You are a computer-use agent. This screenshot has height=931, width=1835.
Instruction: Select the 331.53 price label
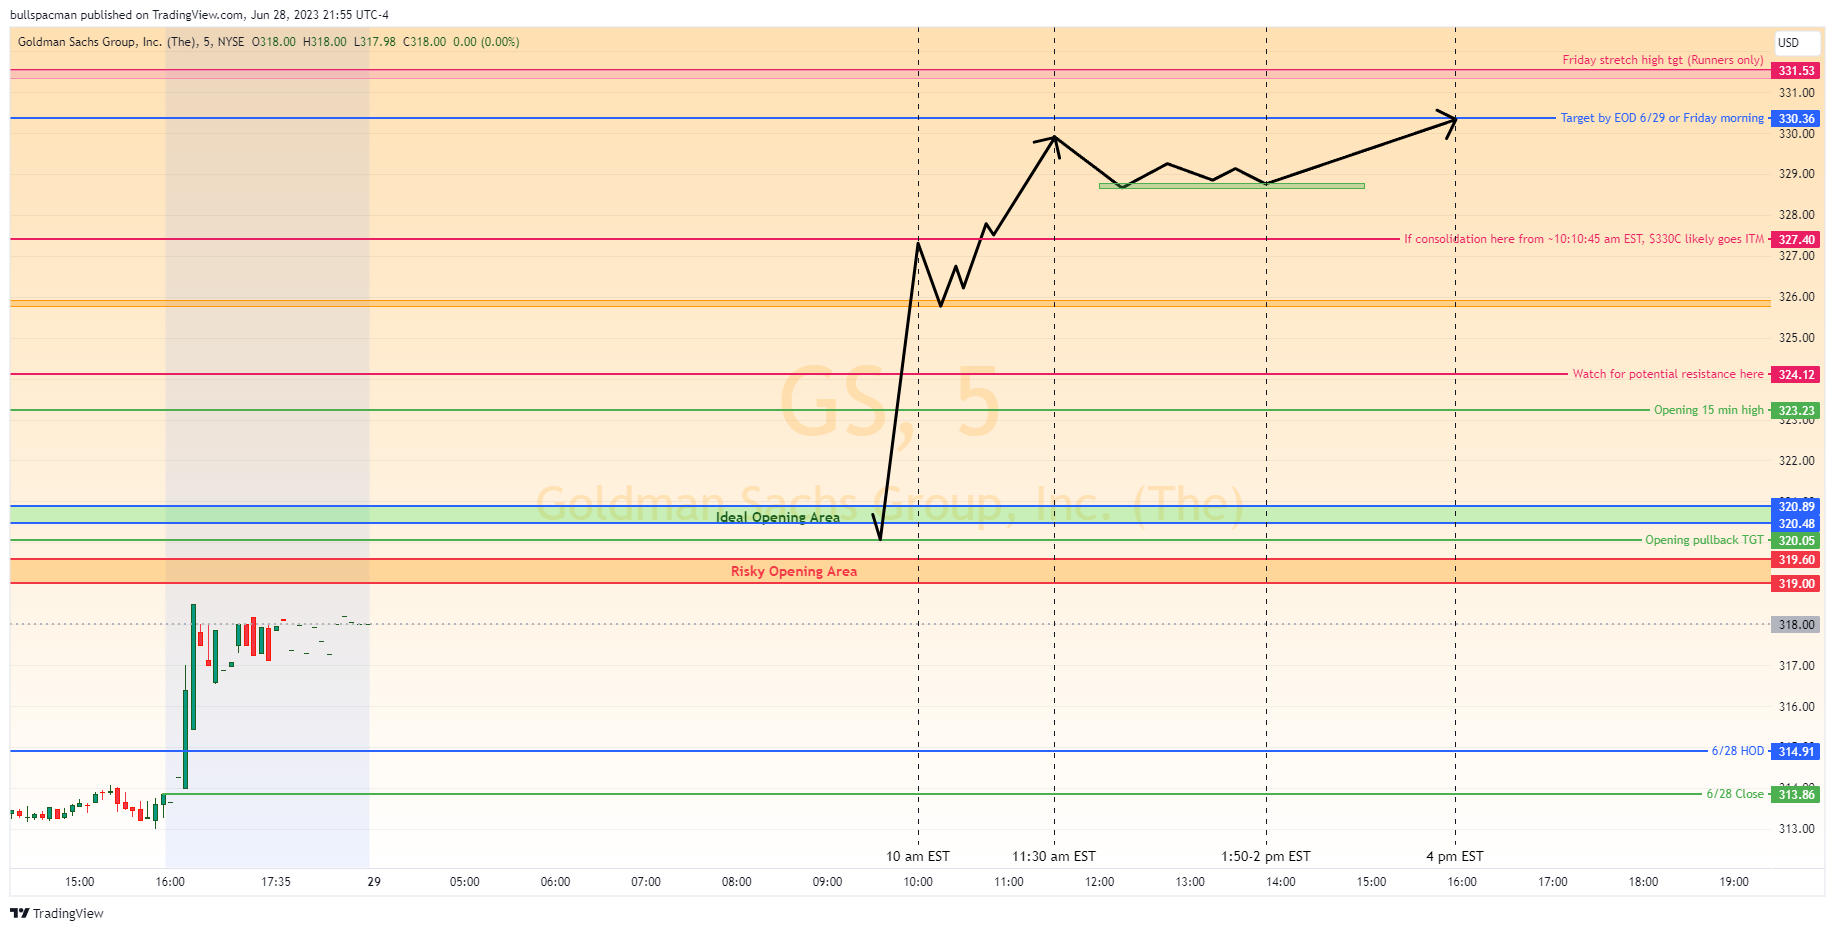pos(1796,71)
